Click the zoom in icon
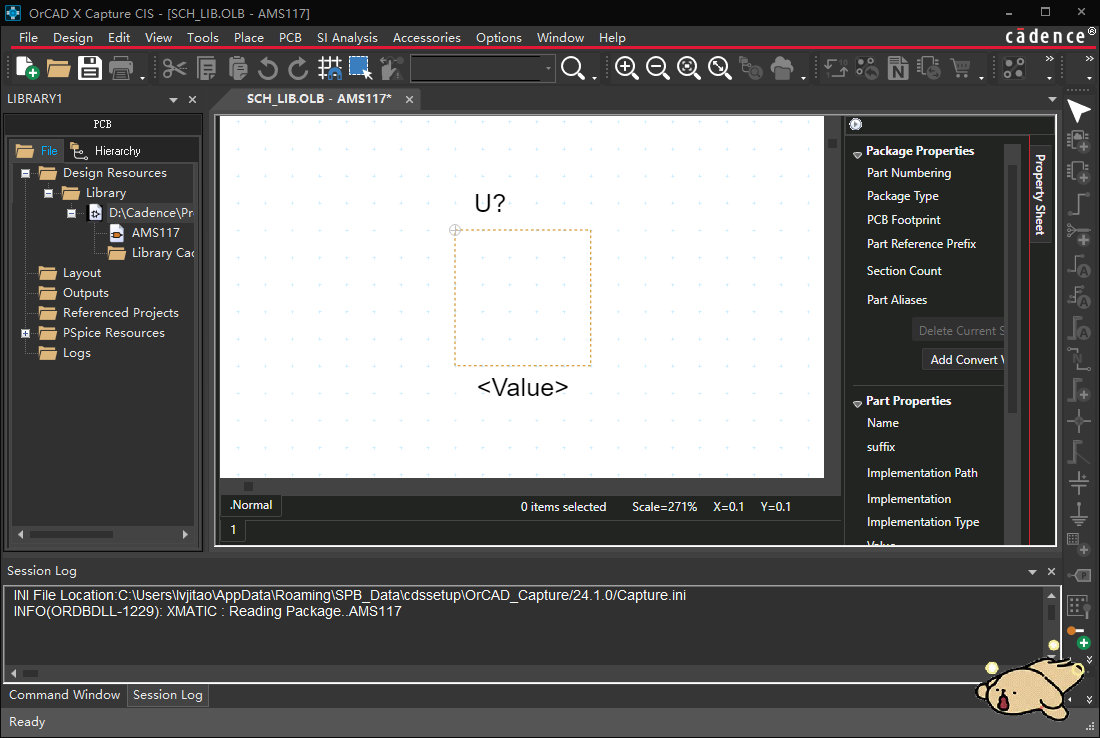The width and height of the screenshot is (1100, 738). tap(626, 68)
